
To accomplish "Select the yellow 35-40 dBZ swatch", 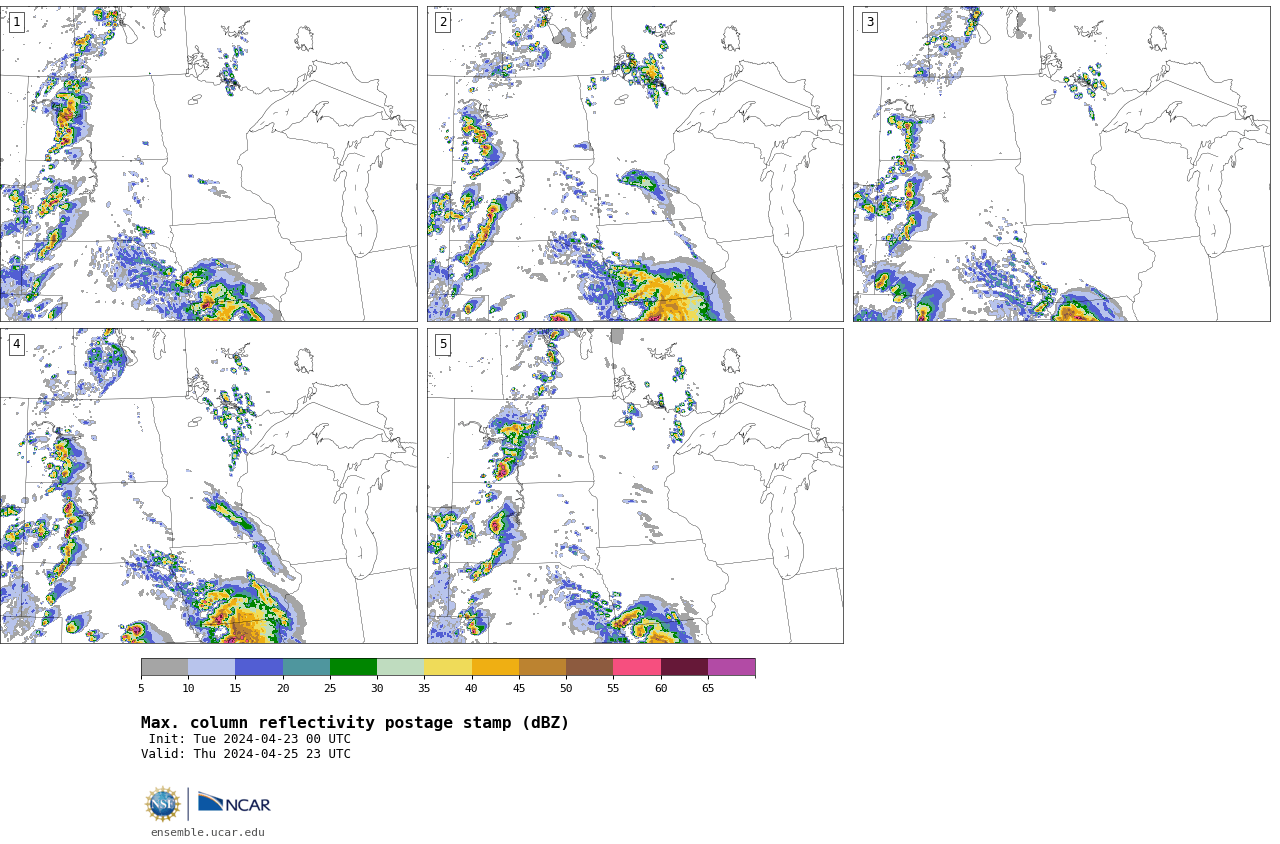I will coord(448,667).
